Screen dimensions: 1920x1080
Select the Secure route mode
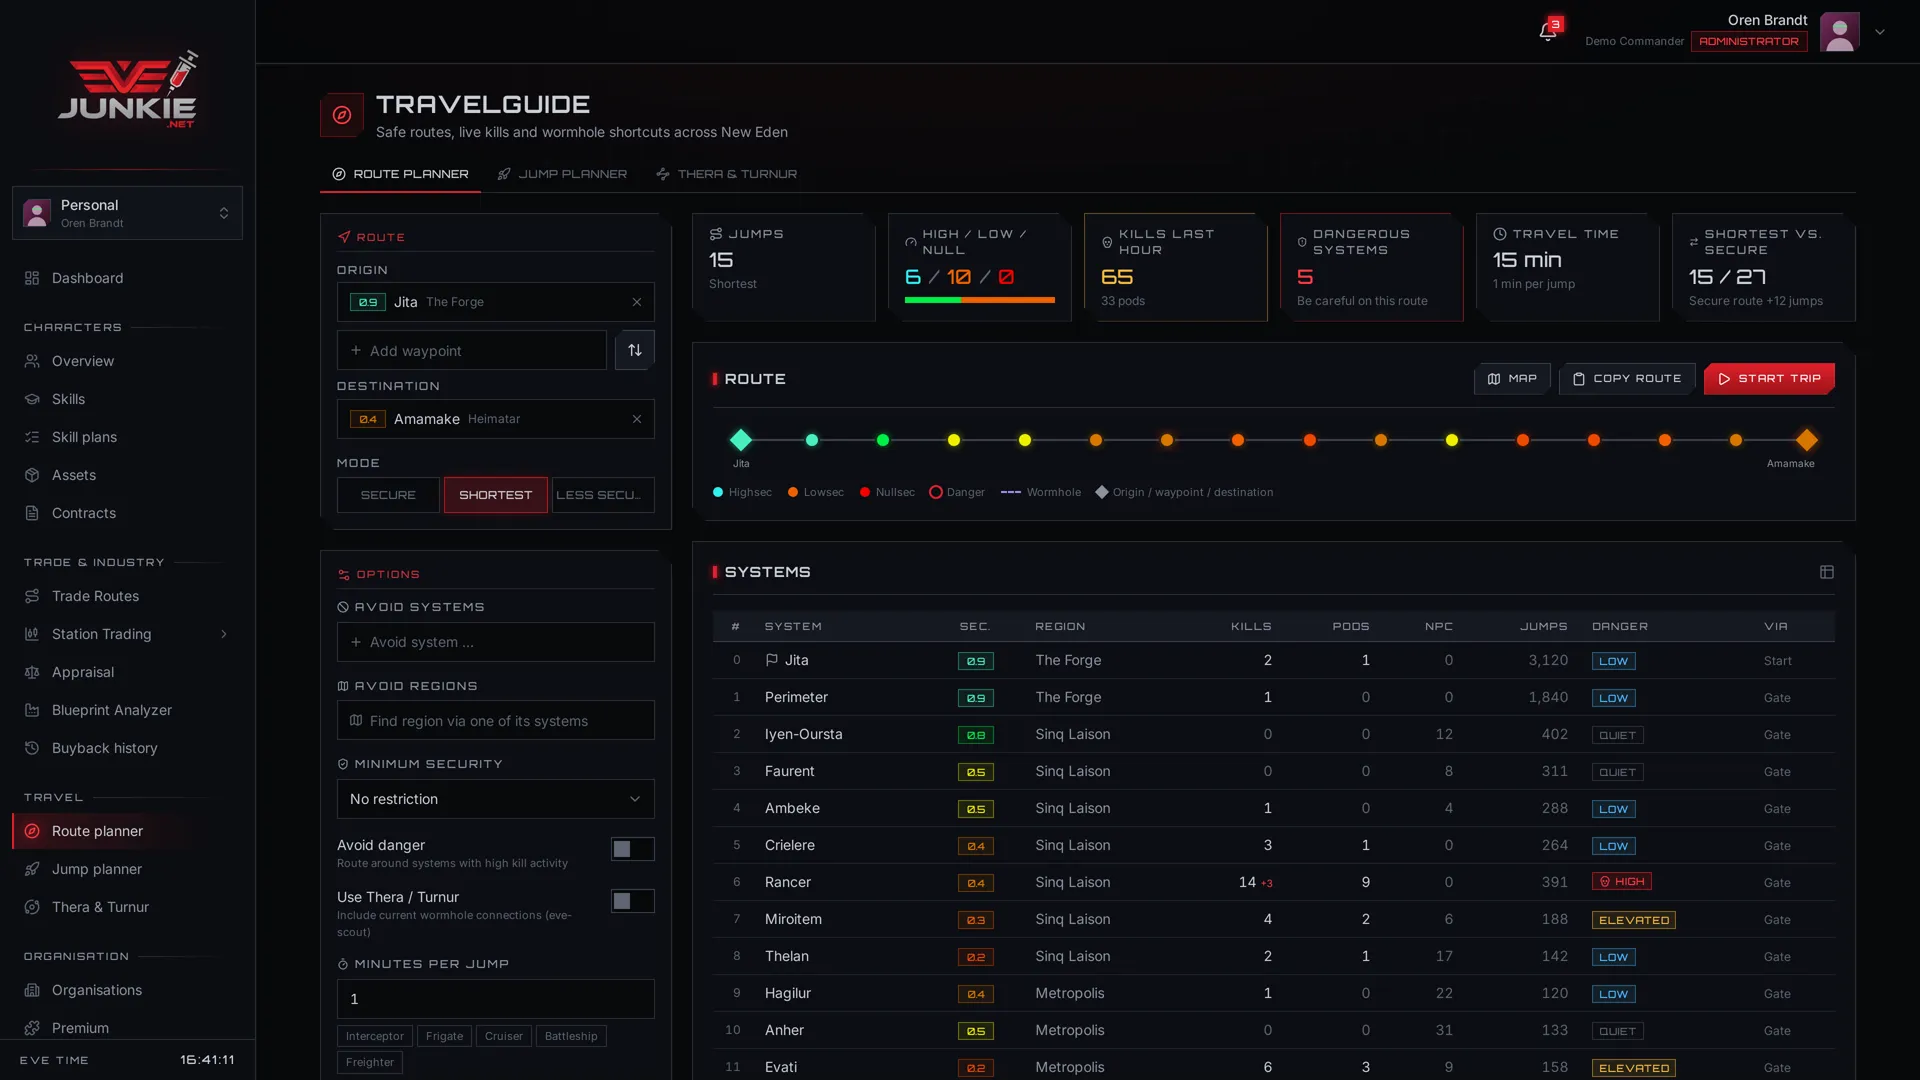click(x=388, y=495)
